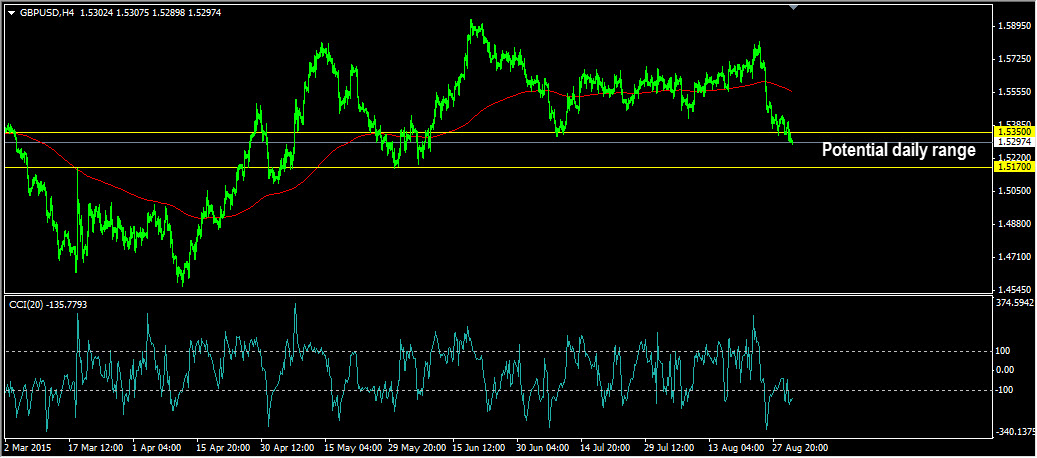Click the CCI(20) indicator label
This screenshot has height=458, width=1037.
pyautogui.click(x=48, y=305)
